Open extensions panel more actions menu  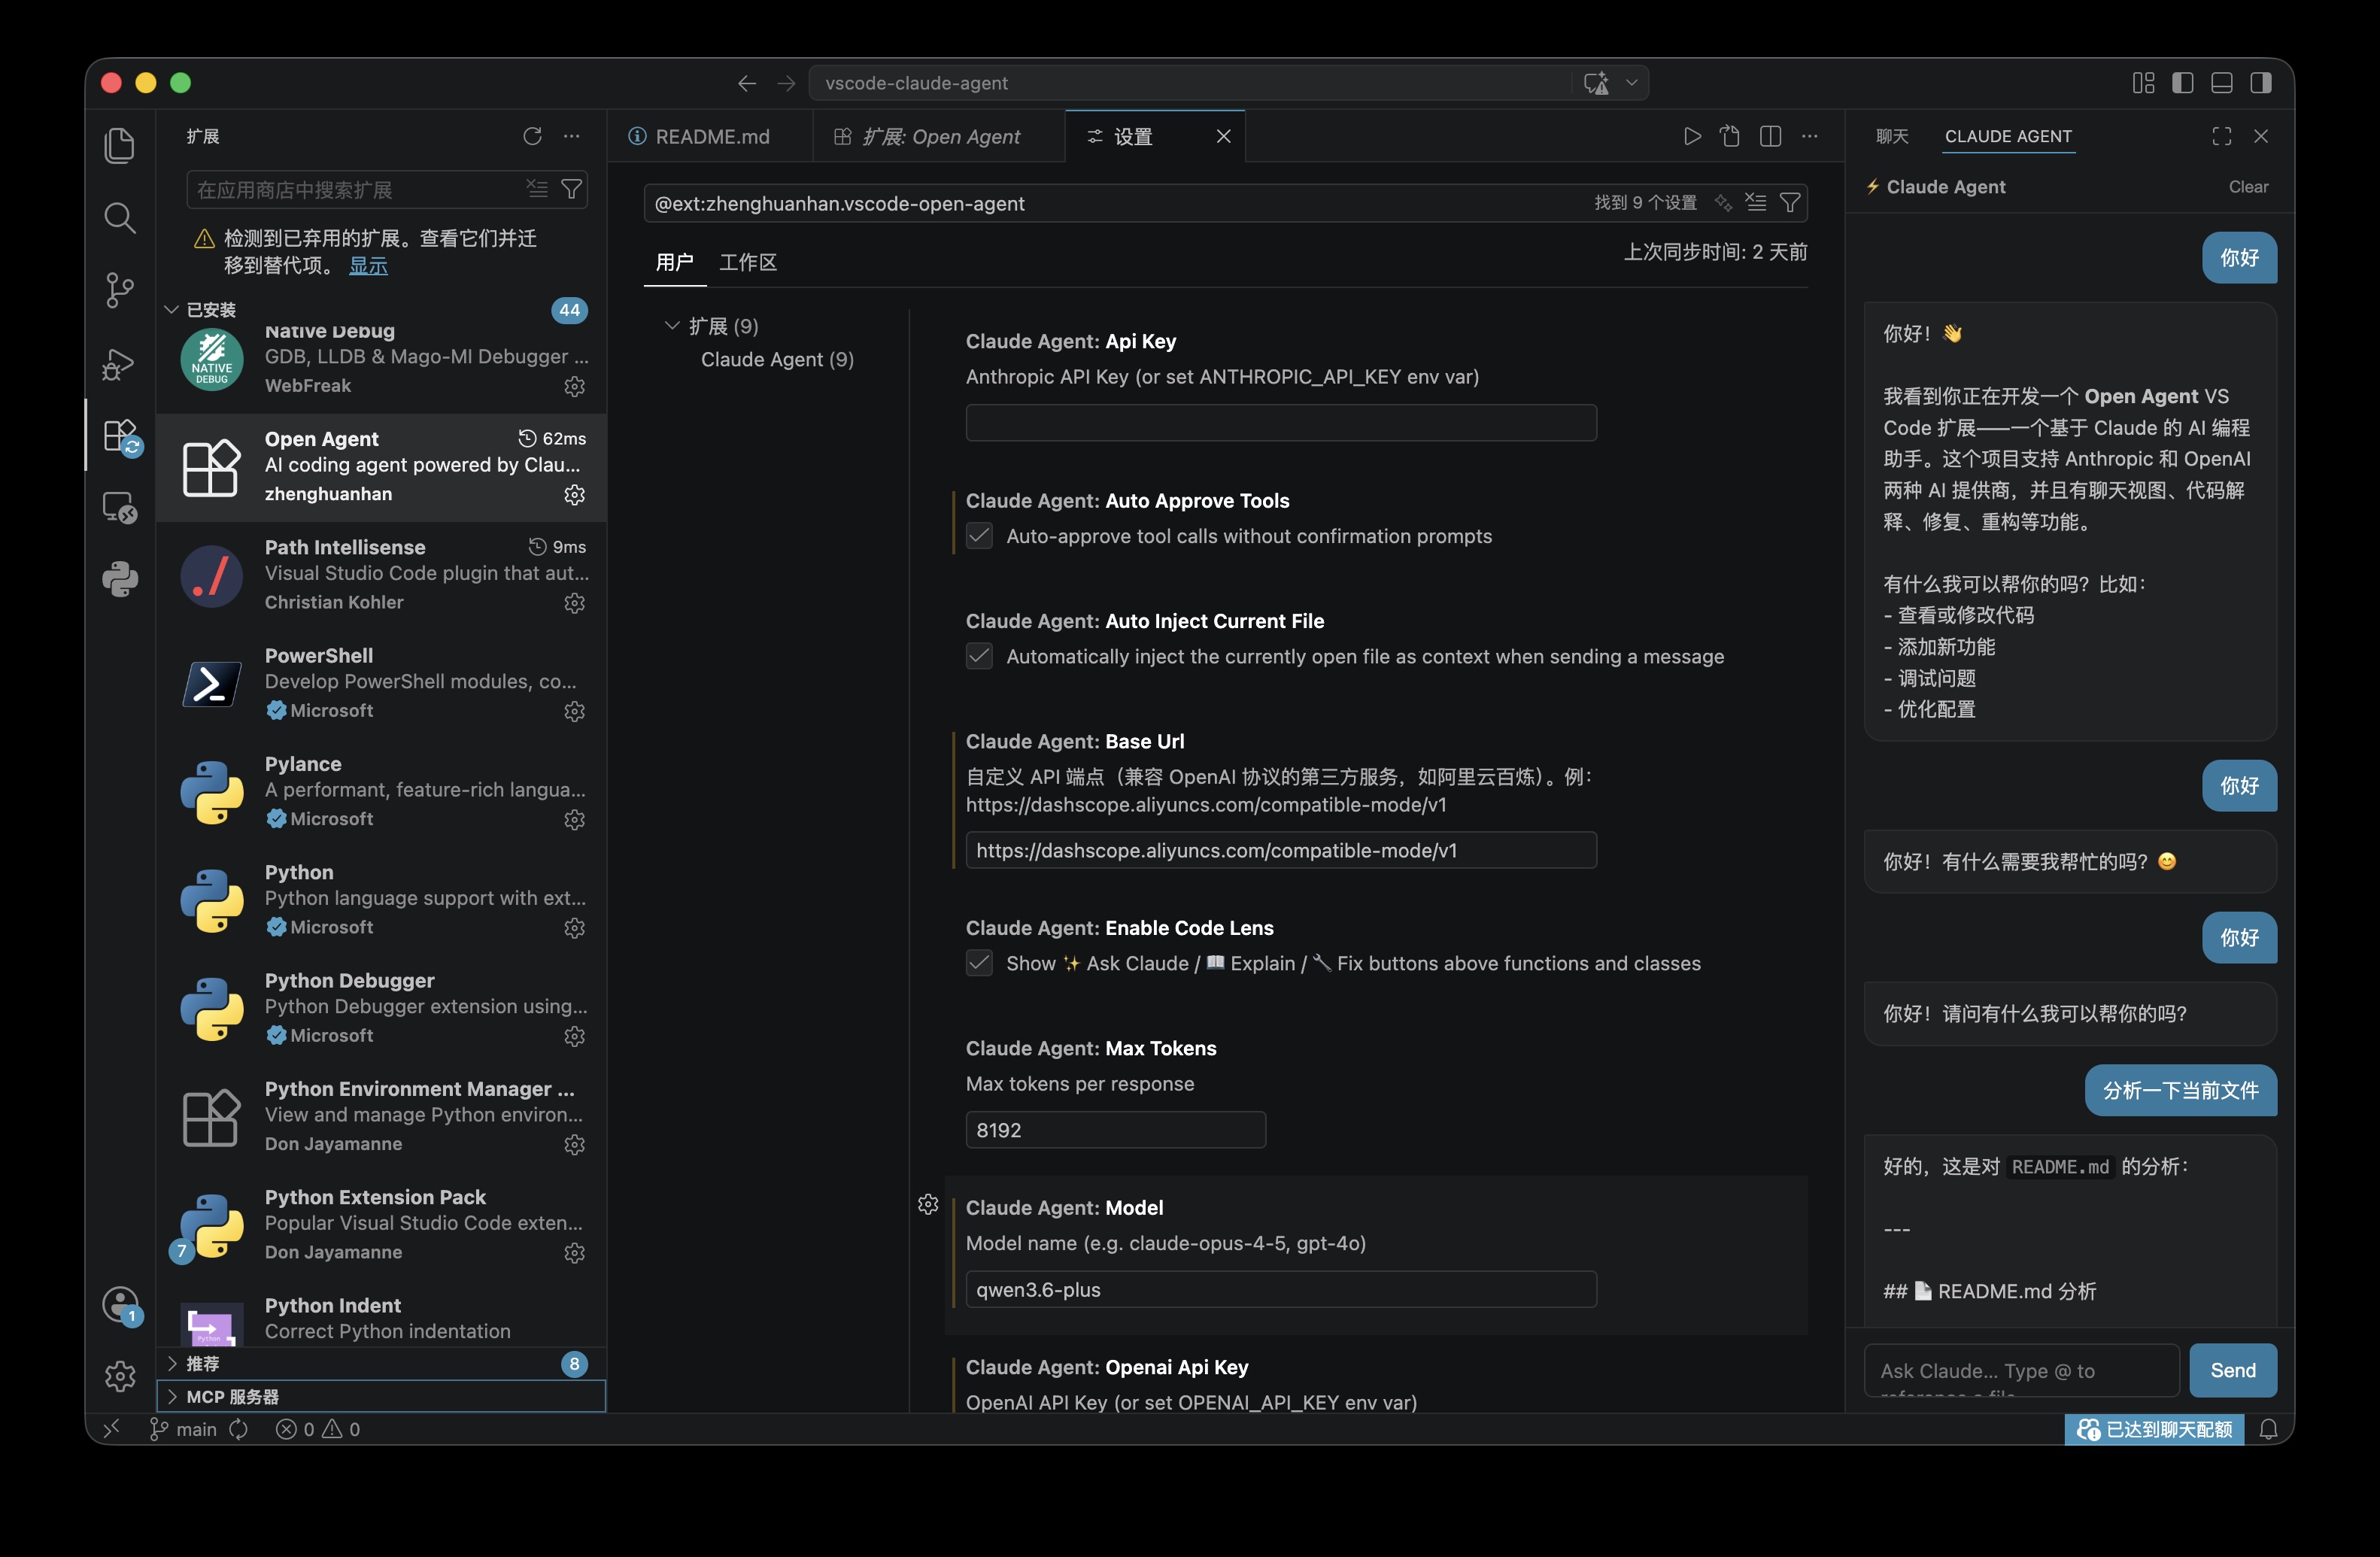coord(571,136)
